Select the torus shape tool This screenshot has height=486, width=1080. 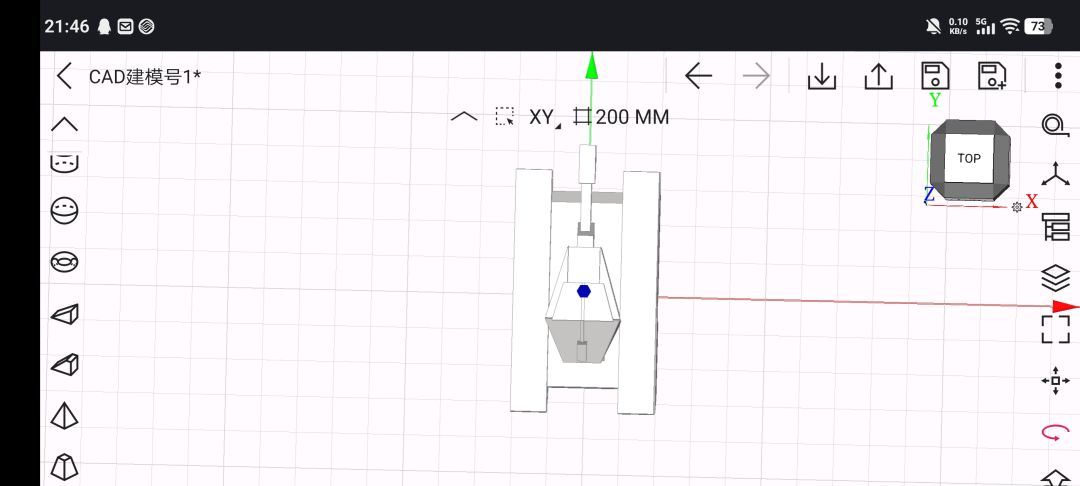click(65, 262)
